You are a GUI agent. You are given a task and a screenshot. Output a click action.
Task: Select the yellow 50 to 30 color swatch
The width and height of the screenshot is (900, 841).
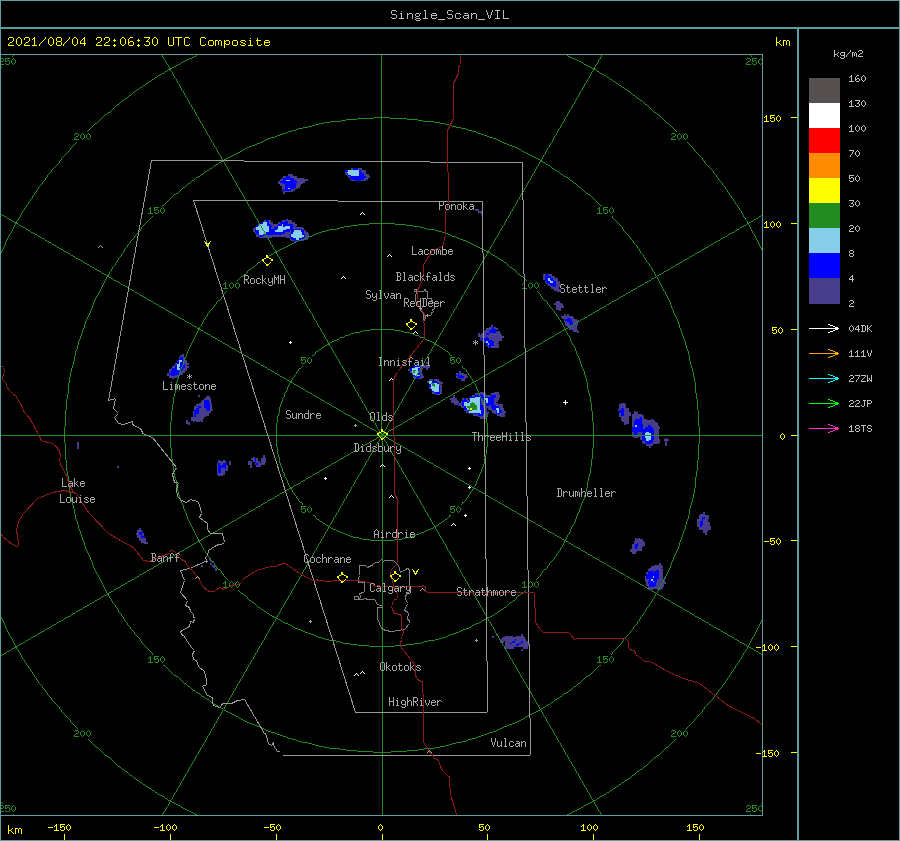824,191
